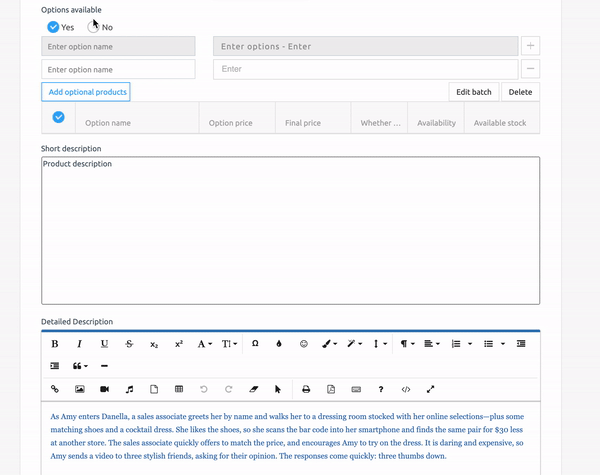Select No for options available
The height and width of the screenshot is (475, 600).
(94, 27)
